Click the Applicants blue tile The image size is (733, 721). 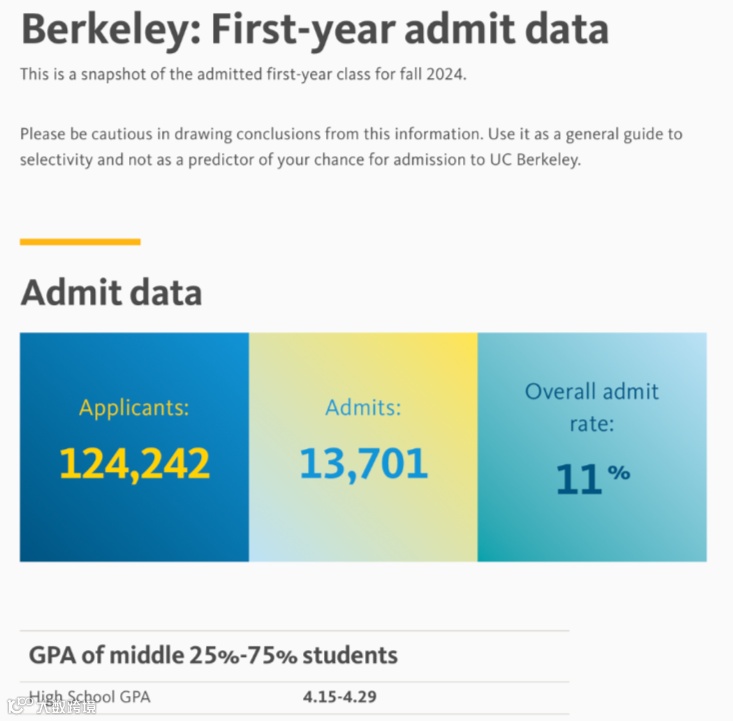coord(134,520)
